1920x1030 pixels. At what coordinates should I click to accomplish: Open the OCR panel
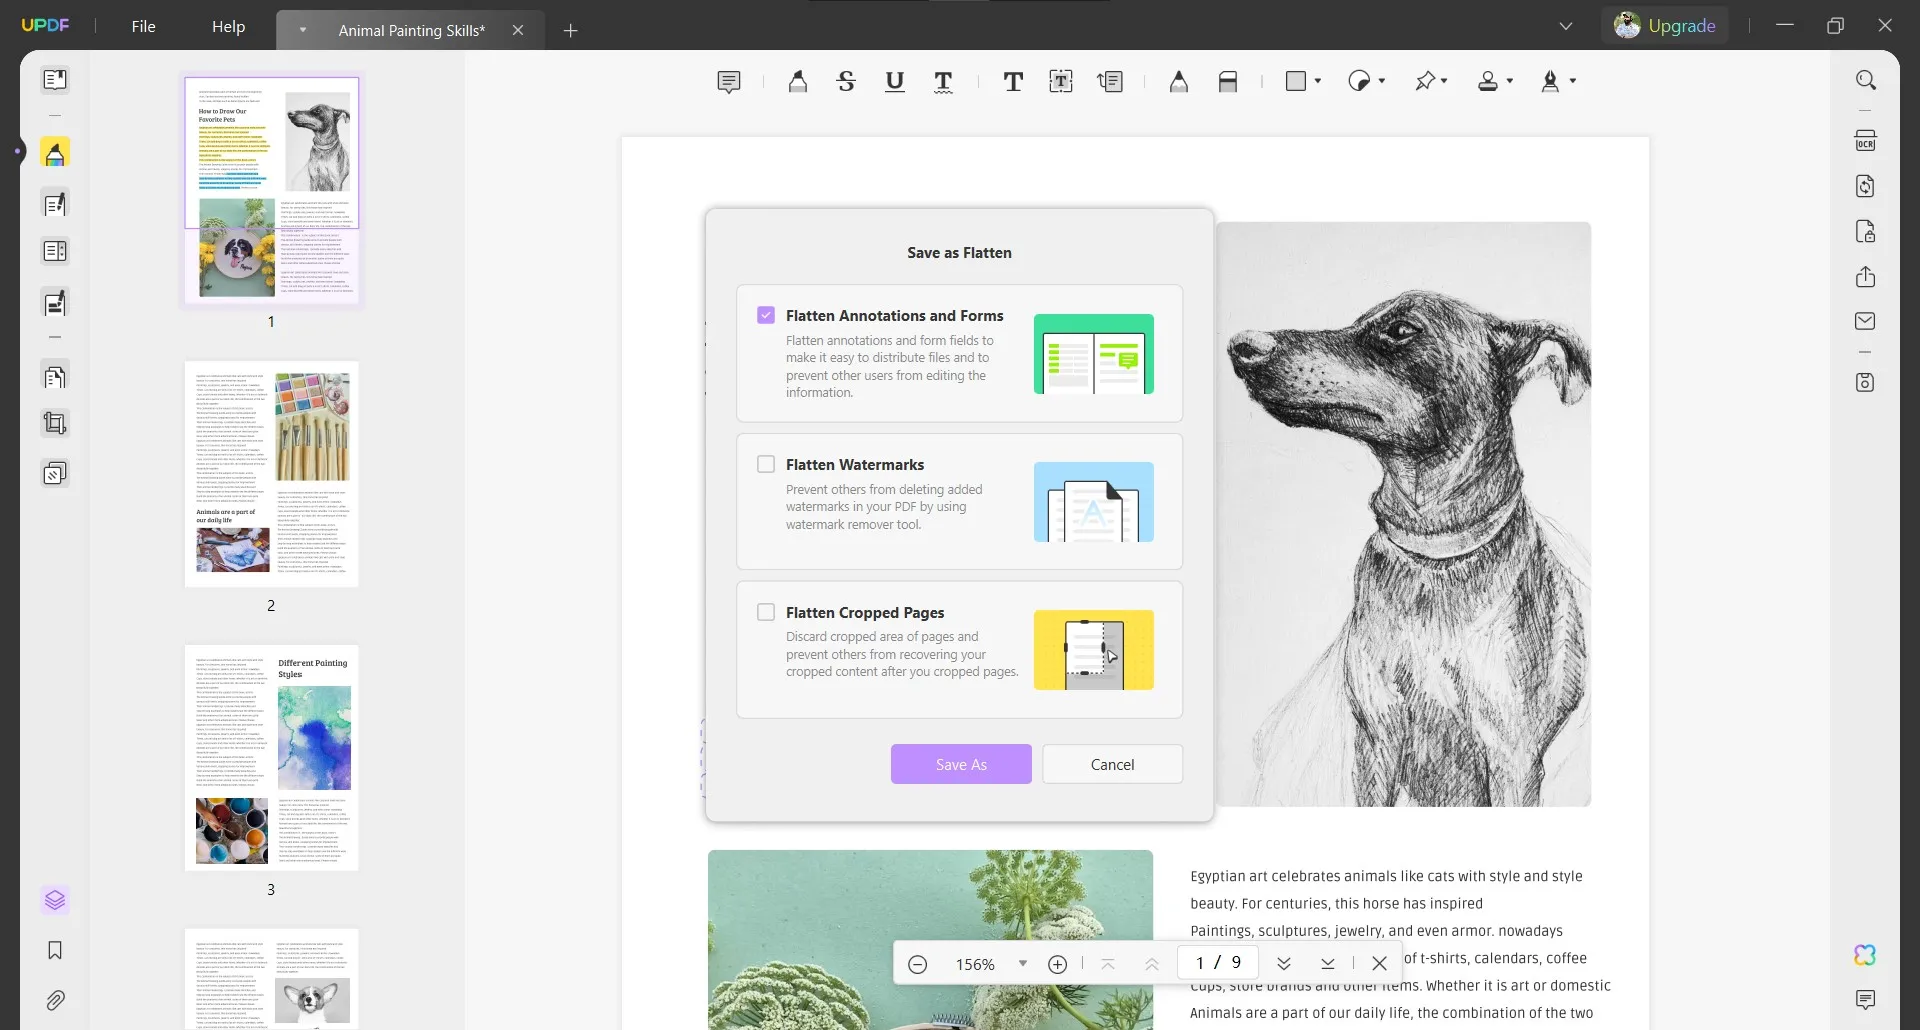[x=1866, y=140]
